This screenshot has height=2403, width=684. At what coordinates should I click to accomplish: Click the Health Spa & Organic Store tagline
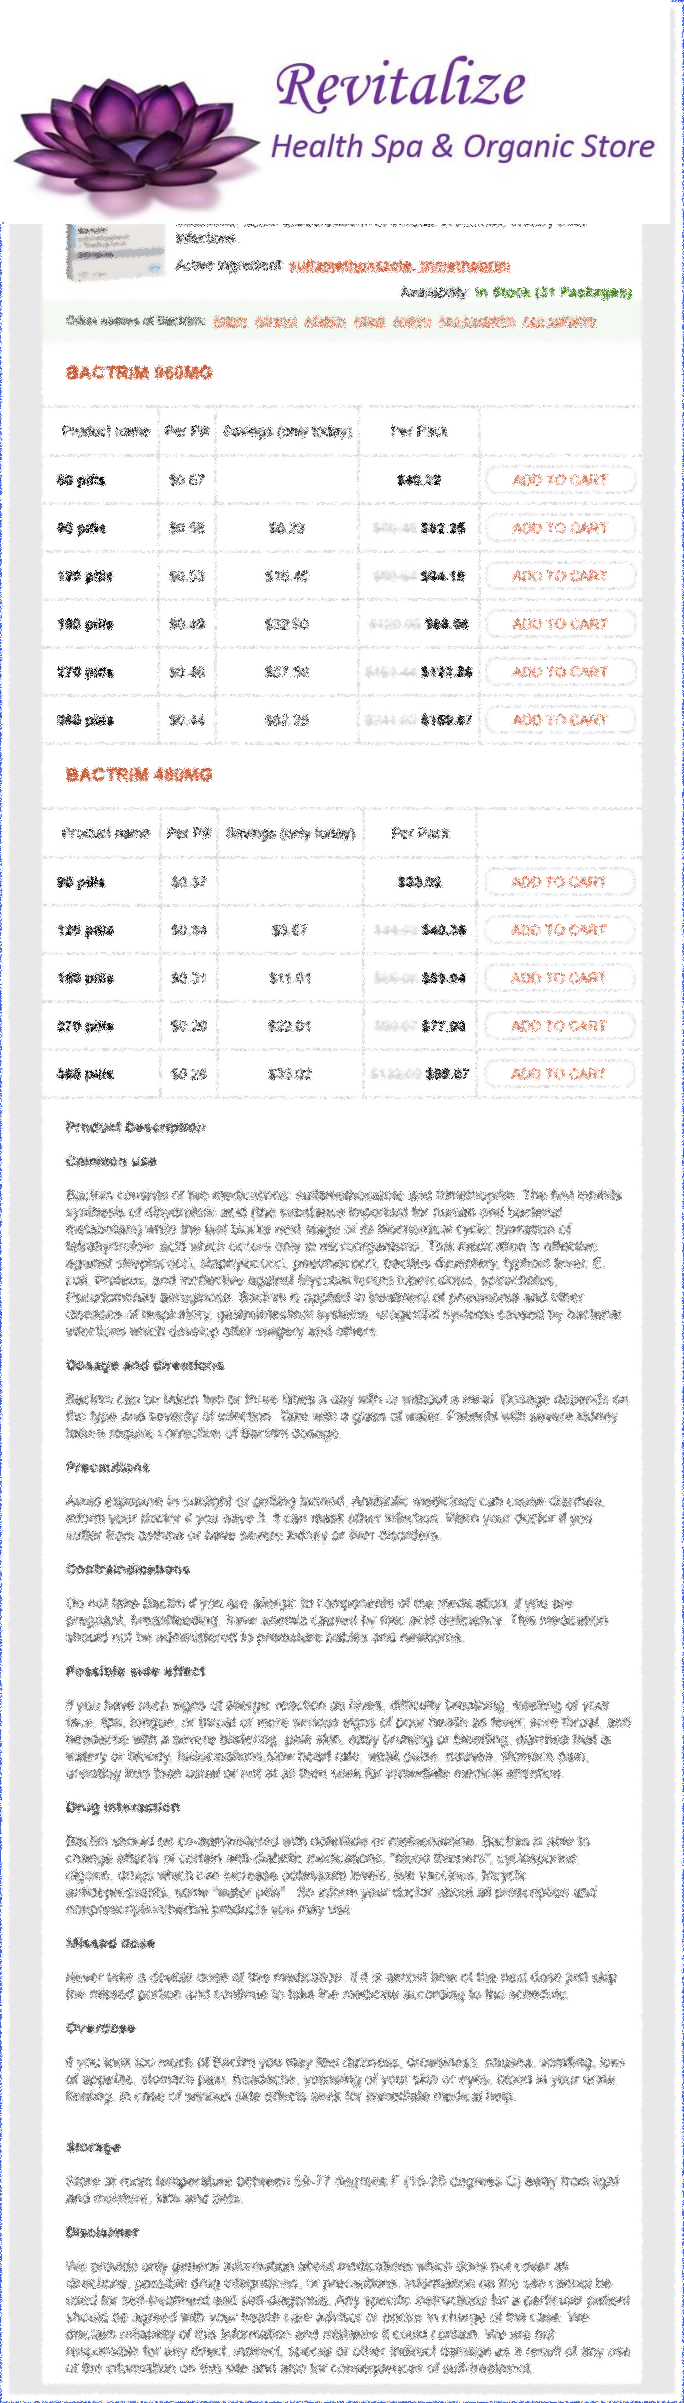[462, 147]
